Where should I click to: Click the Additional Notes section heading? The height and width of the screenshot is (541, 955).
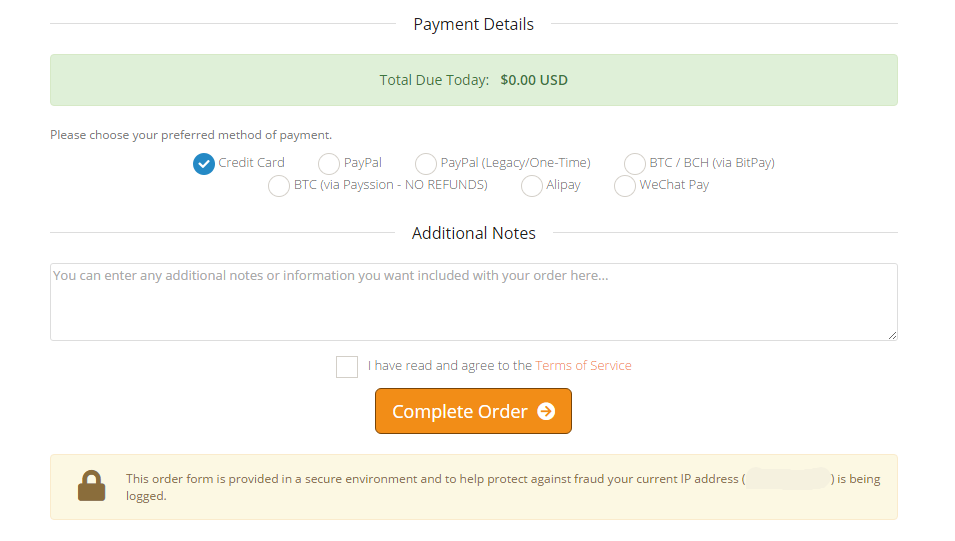474,233
